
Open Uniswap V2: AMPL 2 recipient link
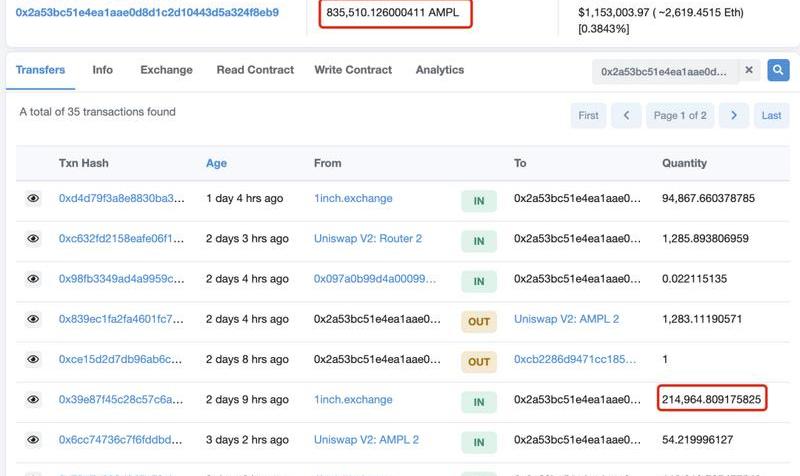(x=566, y=319)
